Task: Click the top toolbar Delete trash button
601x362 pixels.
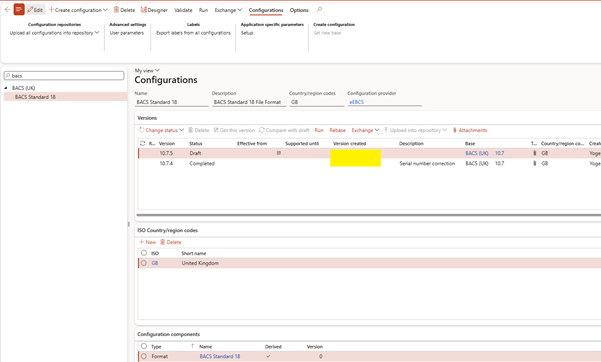Action: coord(124,10)
